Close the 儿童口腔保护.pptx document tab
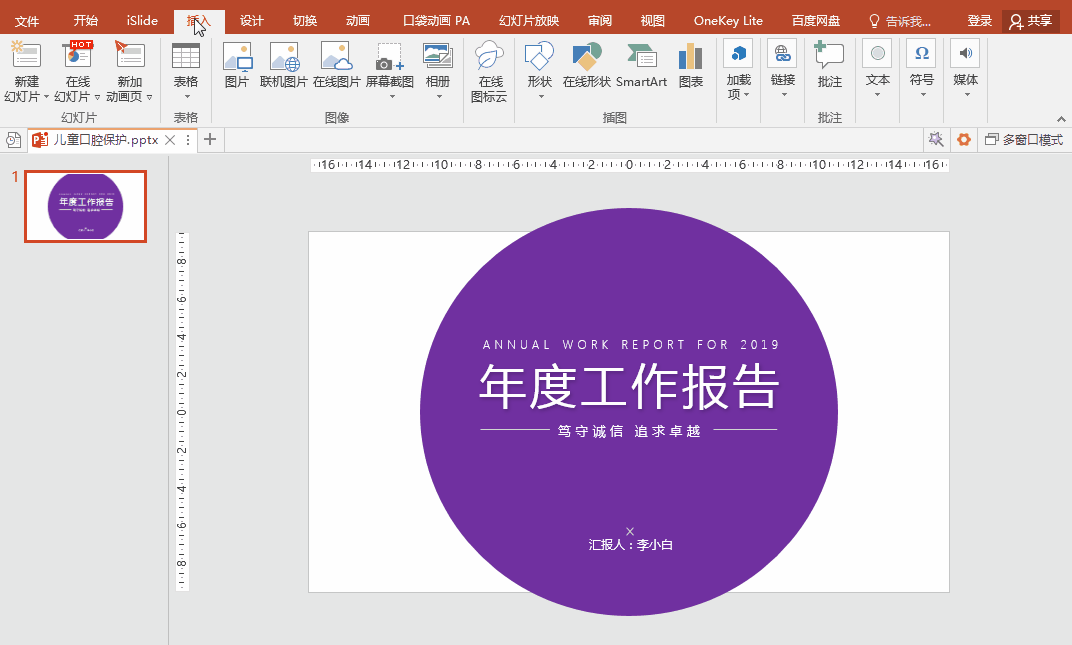 click(170, 140)
